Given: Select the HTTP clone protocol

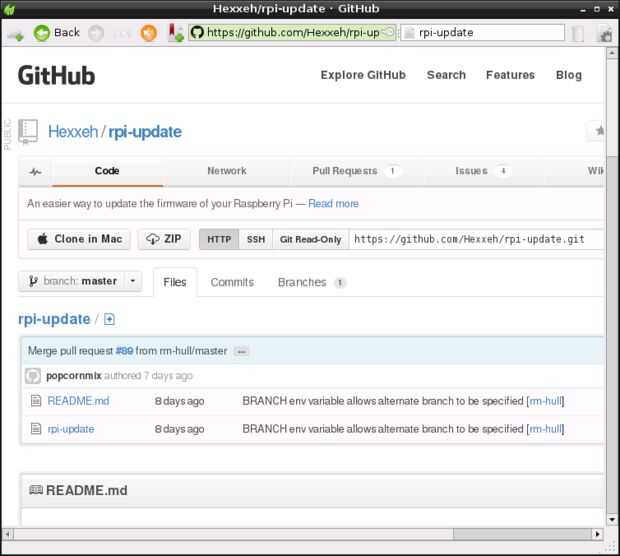Looking at the screenshot, I should [x=219, y=239].
